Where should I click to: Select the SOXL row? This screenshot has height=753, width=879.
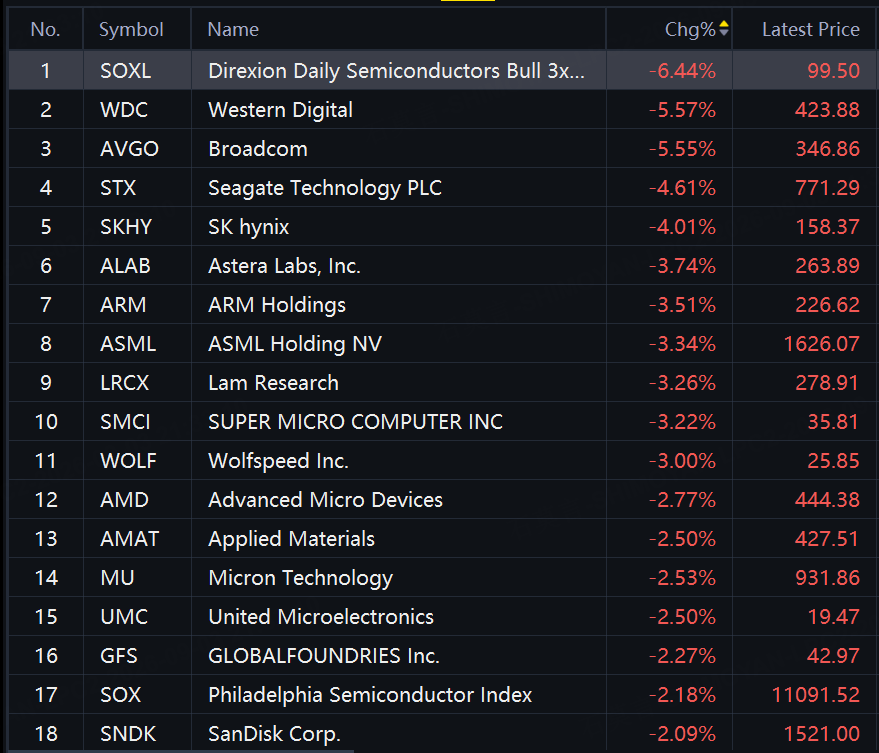click(443, 71)
